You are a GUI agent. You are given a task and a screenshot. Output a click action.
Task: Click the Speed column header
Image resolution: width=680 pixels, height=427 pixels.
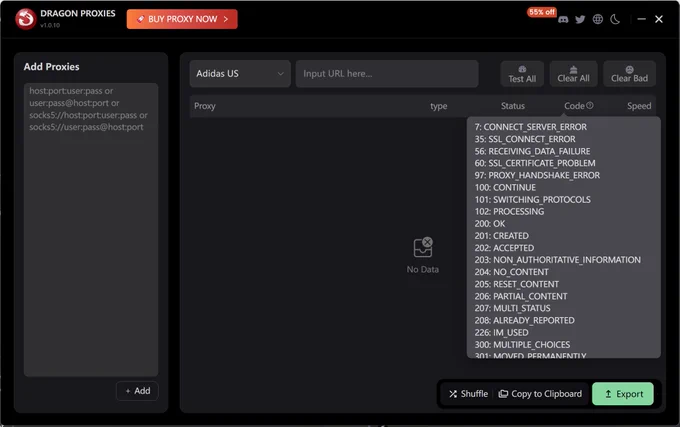coord(639,106)
